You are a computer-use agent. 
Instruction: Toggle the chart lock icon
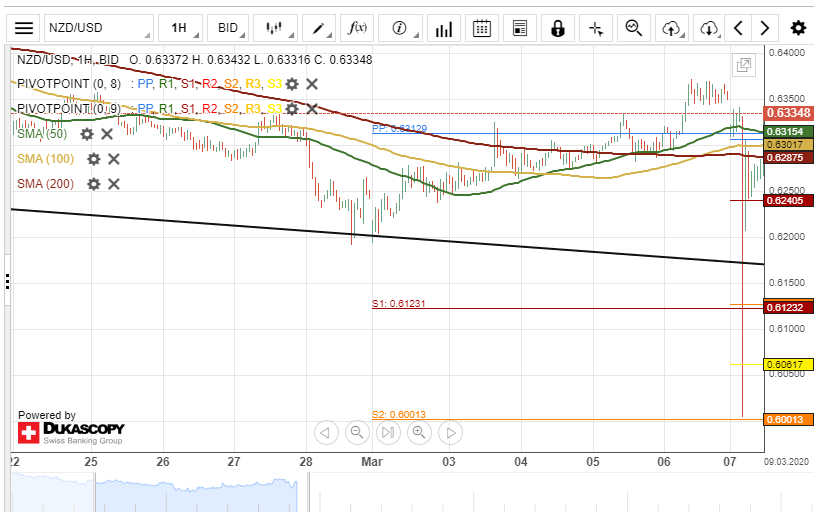[x=558, y=28]
